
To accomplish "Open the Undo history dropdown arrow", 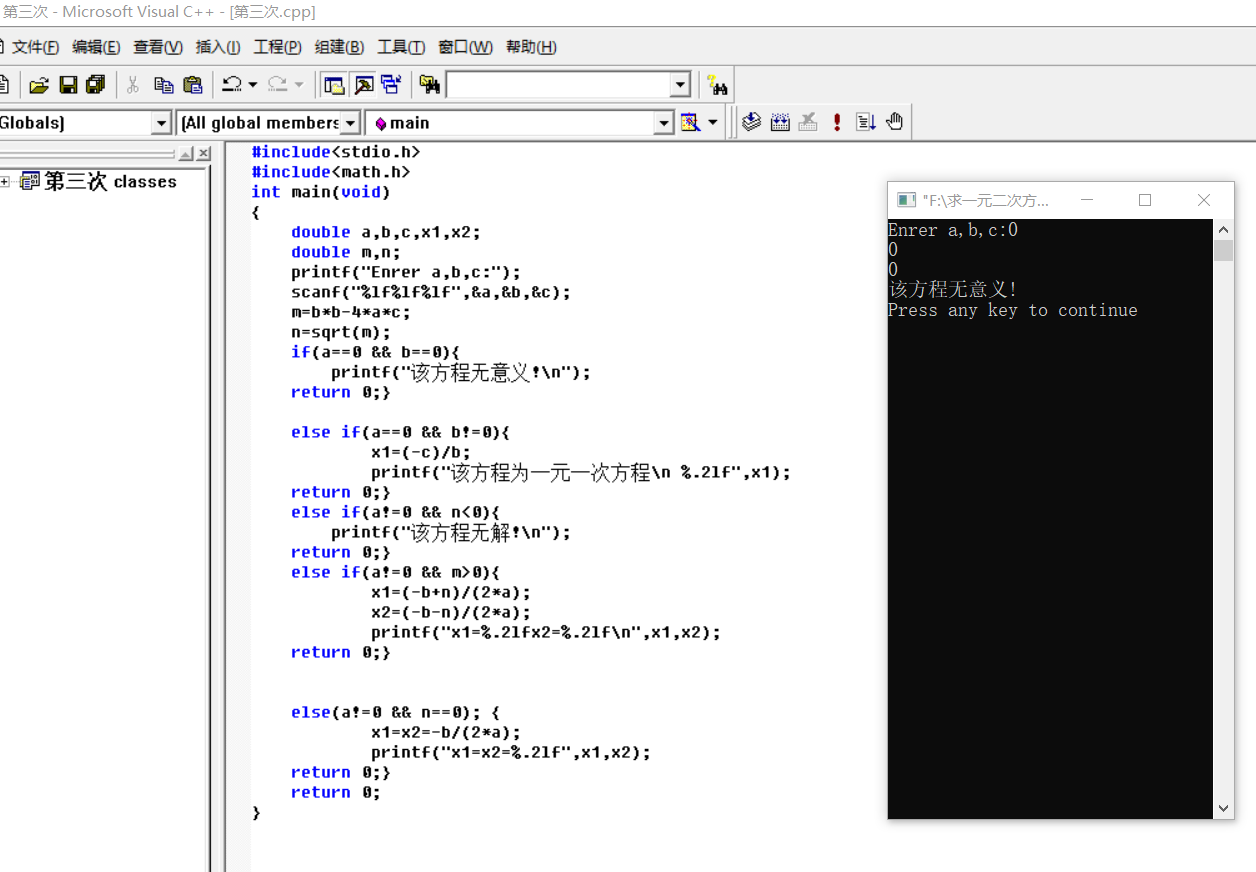I will click(252, 85).
